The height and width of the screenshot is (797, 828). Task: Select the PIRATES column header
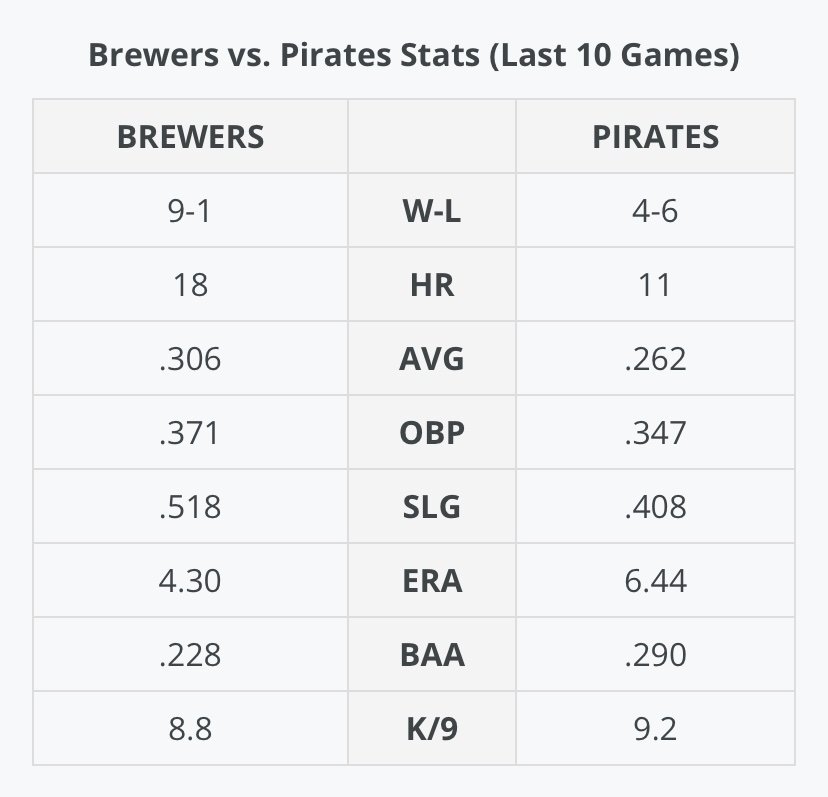coord(655,136)
